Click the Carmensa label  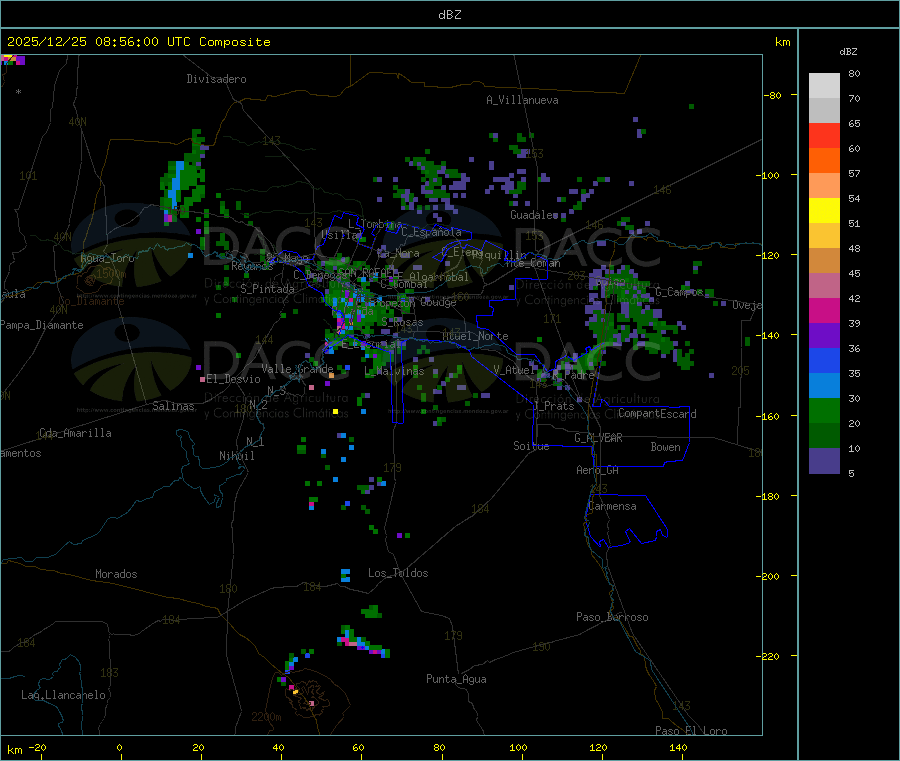(612, 506)
